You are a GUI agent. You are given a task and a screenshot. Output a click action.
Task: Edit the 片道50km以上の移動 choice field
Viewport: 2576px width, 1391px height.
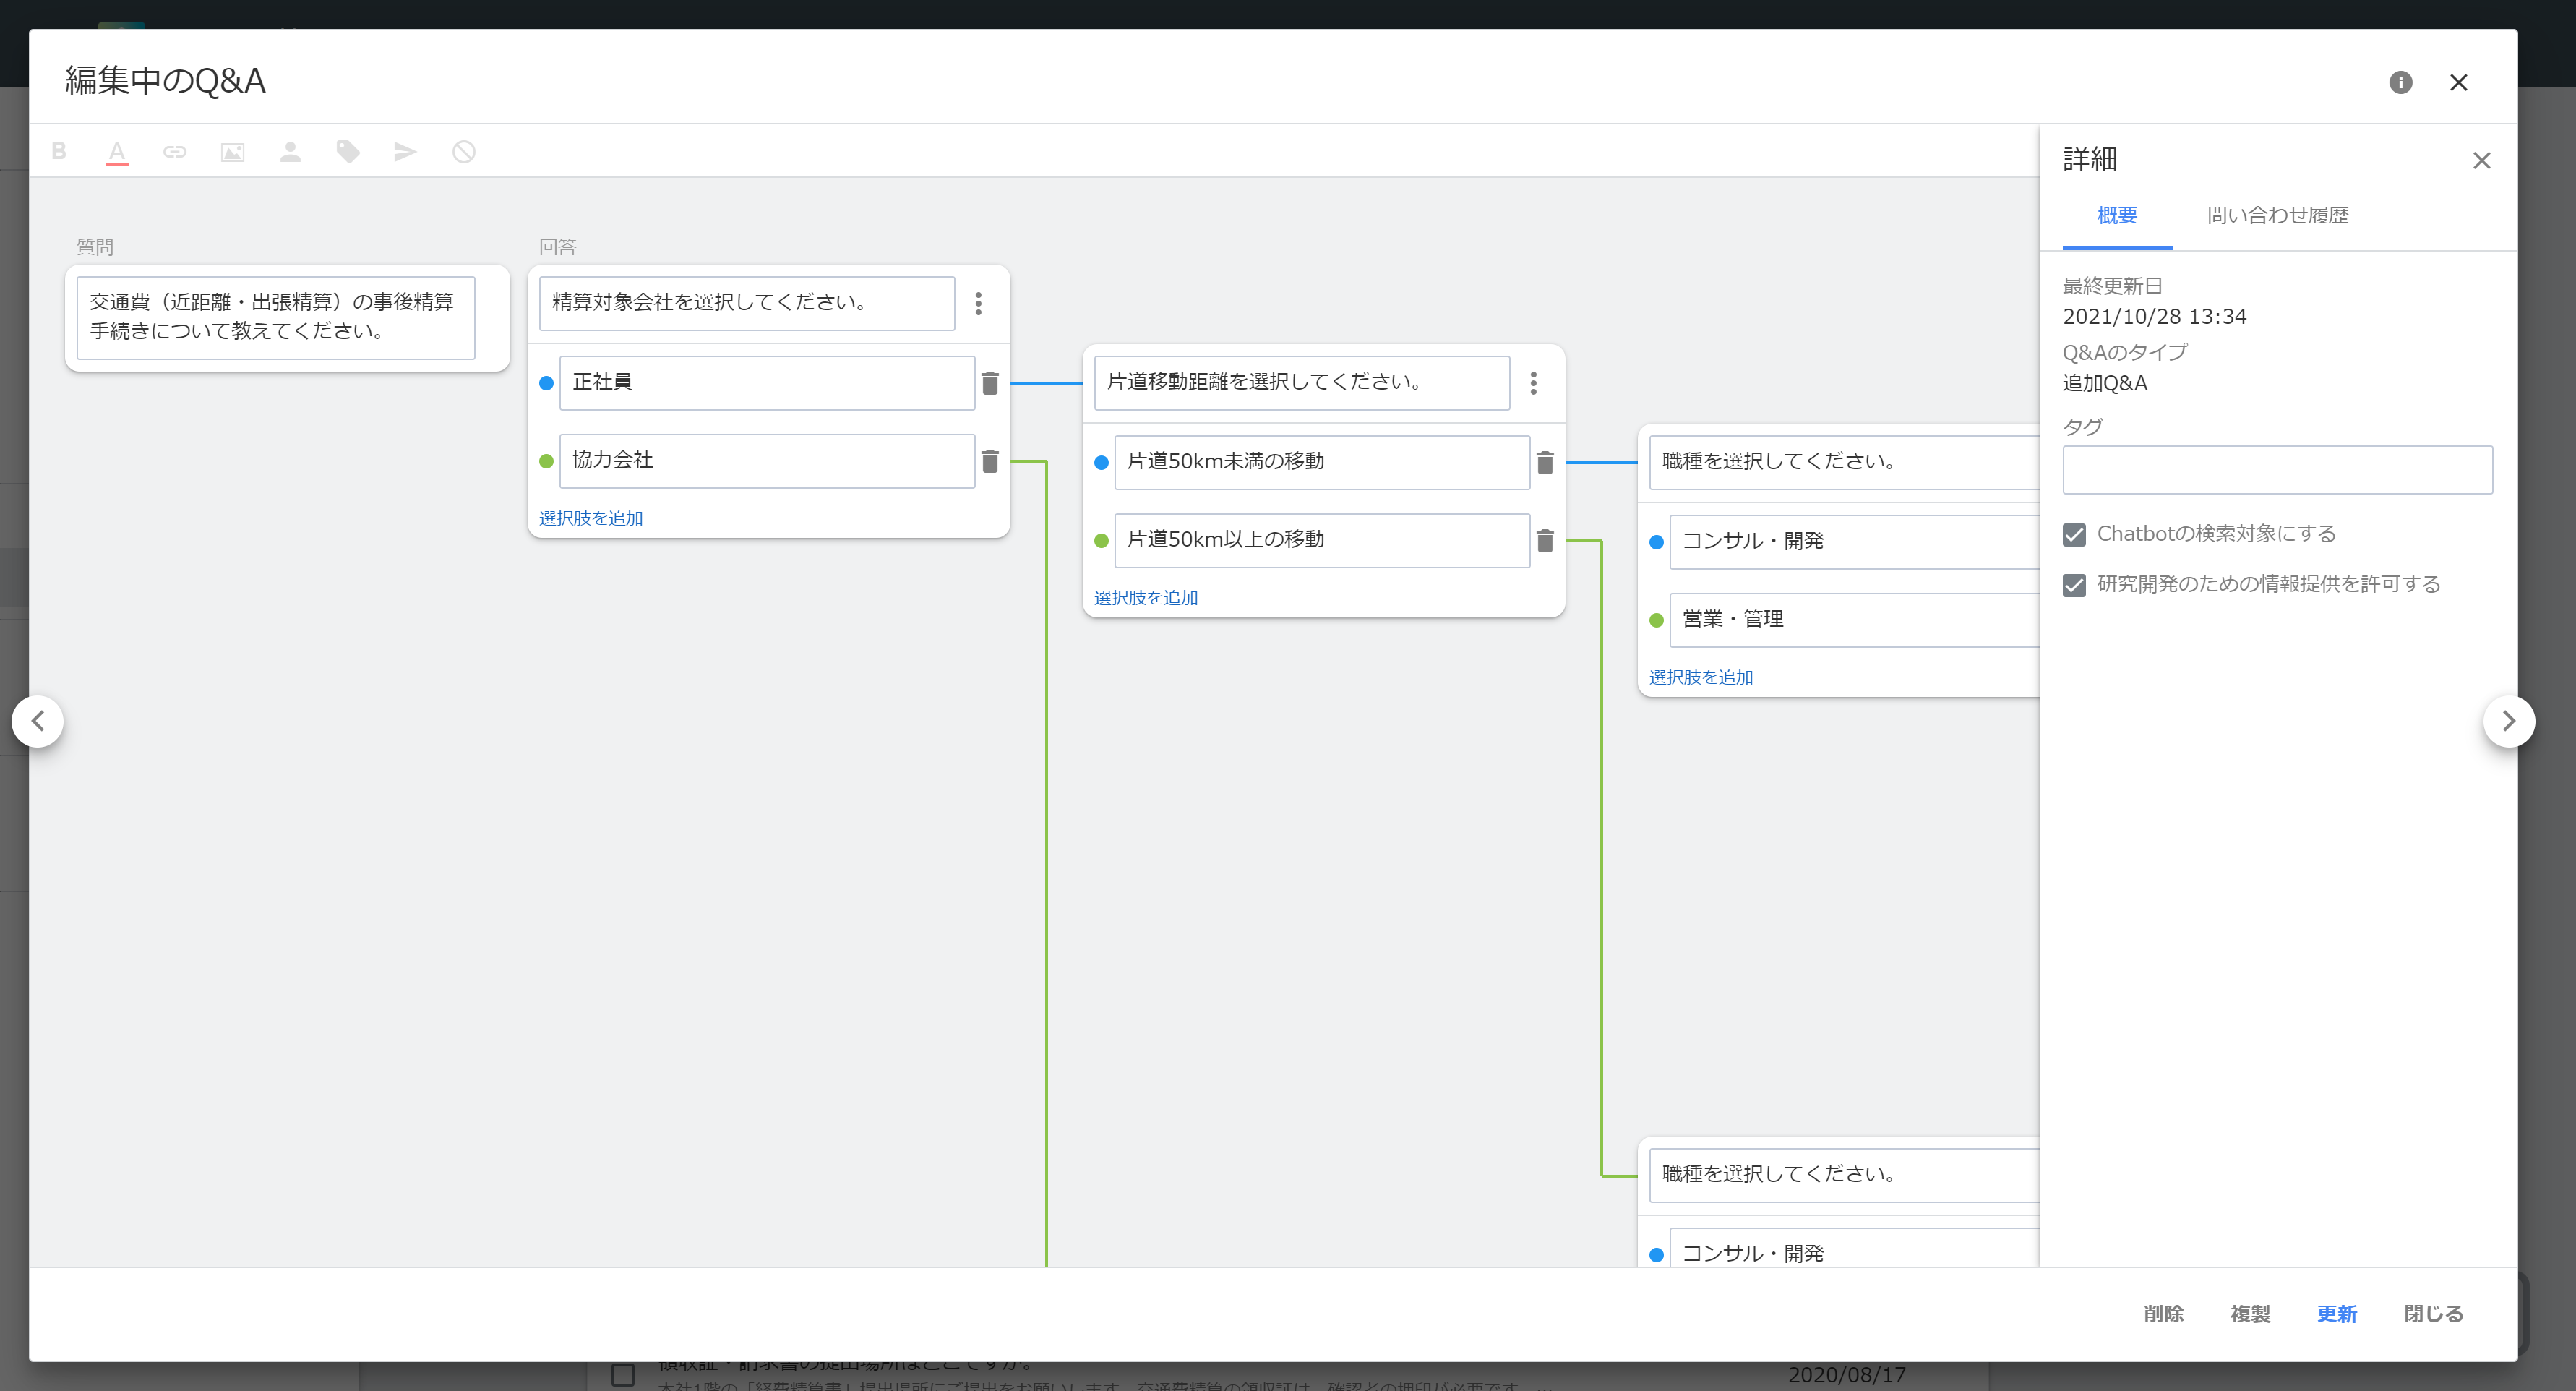pos(1322,540)
